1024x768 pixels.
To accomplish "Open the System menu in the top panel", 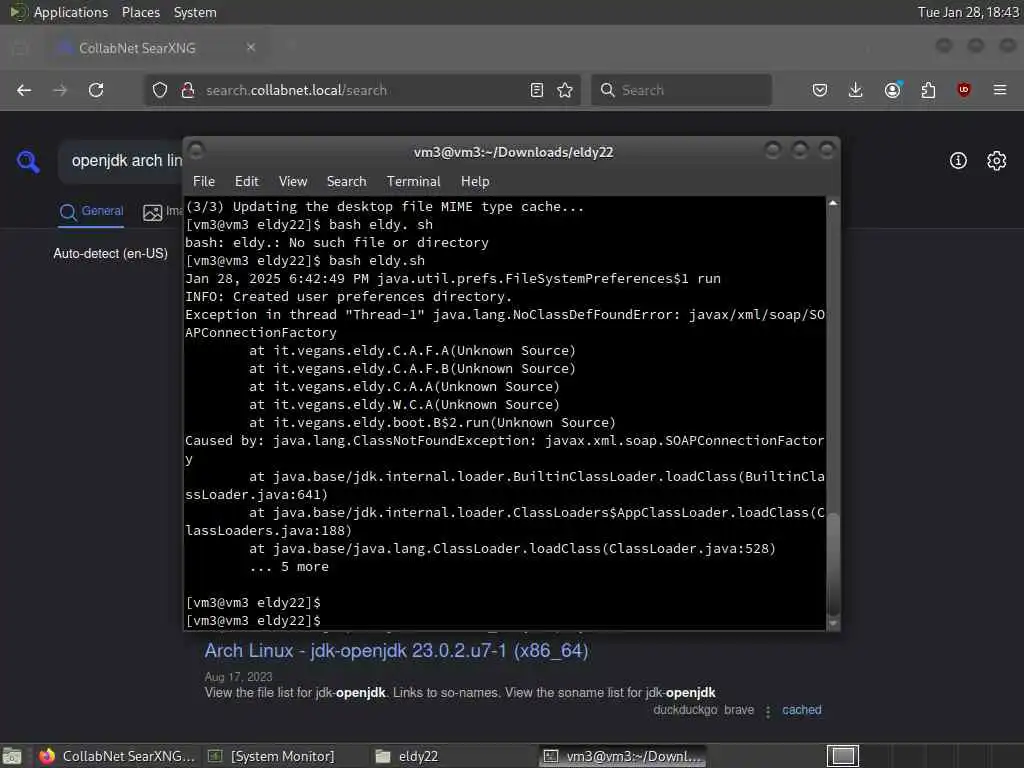I will point(195,12).
